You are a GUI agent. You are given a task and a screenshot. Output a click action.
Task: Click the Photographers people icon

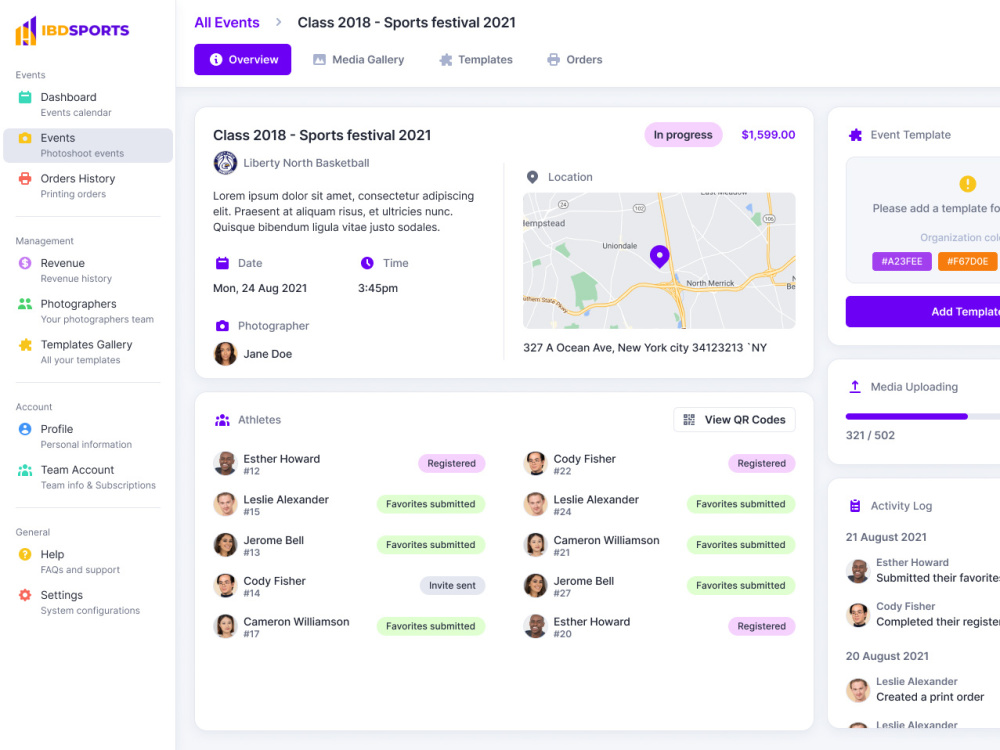tap(25, 304)
